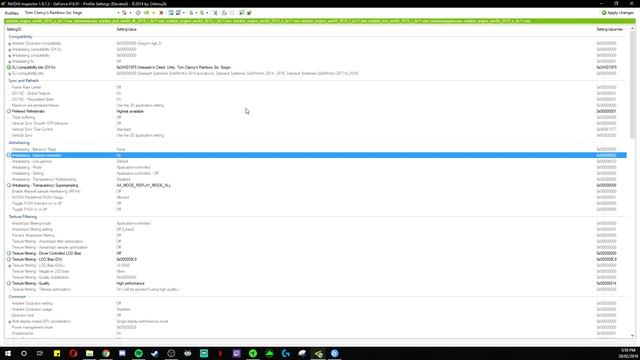Click the gear icon on SLI compatibility bits (DX1x)
This screenshot has width=640, height=360.
9,67
